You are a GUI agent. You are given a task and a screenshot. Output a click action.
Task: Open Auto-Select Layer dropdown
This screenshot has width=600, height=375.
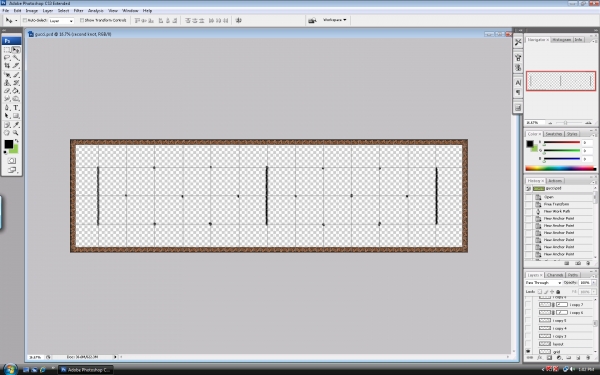61,21
